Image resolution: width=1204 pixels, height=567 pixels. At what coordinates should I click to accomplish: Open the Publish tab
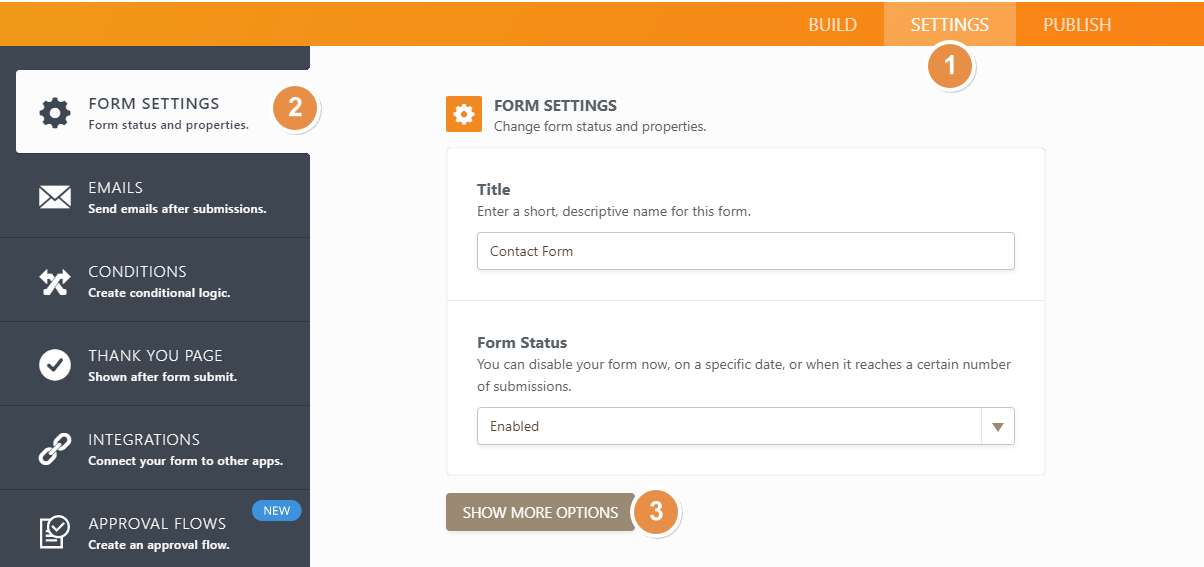coord(1076,25)
